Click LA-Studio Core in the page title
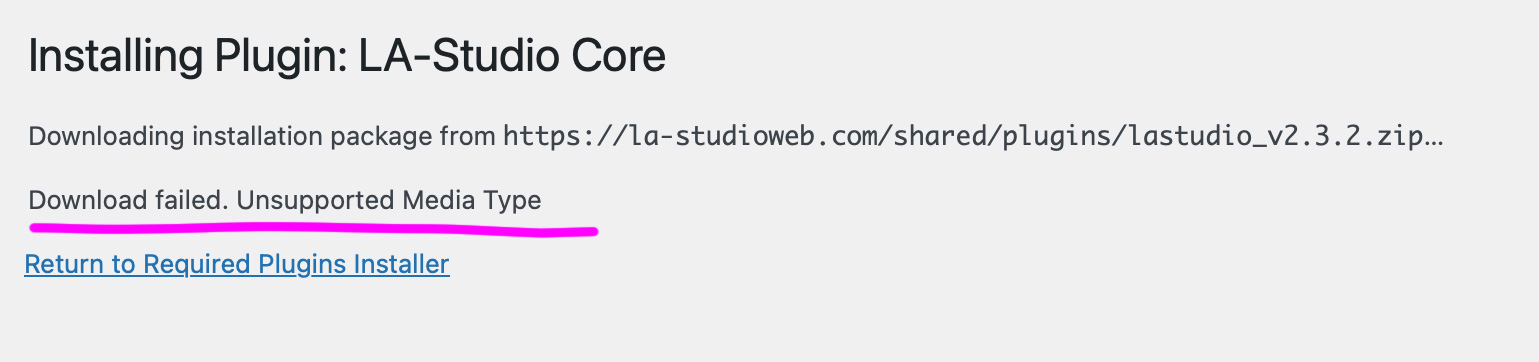Viewport: 1539px width, 362px height. (525, 57)
